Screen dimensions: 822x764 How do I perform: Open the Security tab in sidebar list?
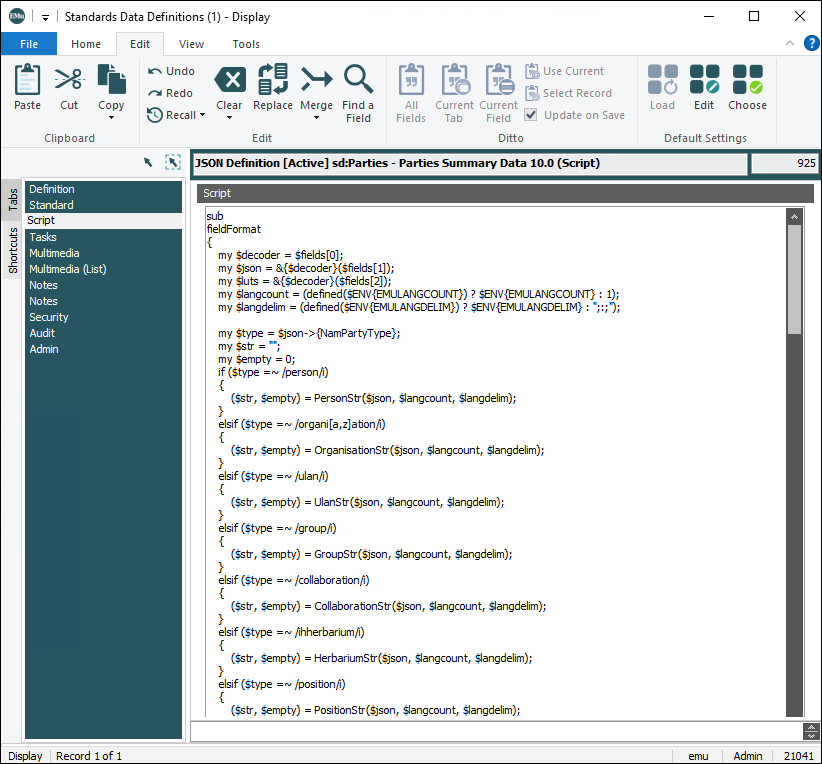49,317
